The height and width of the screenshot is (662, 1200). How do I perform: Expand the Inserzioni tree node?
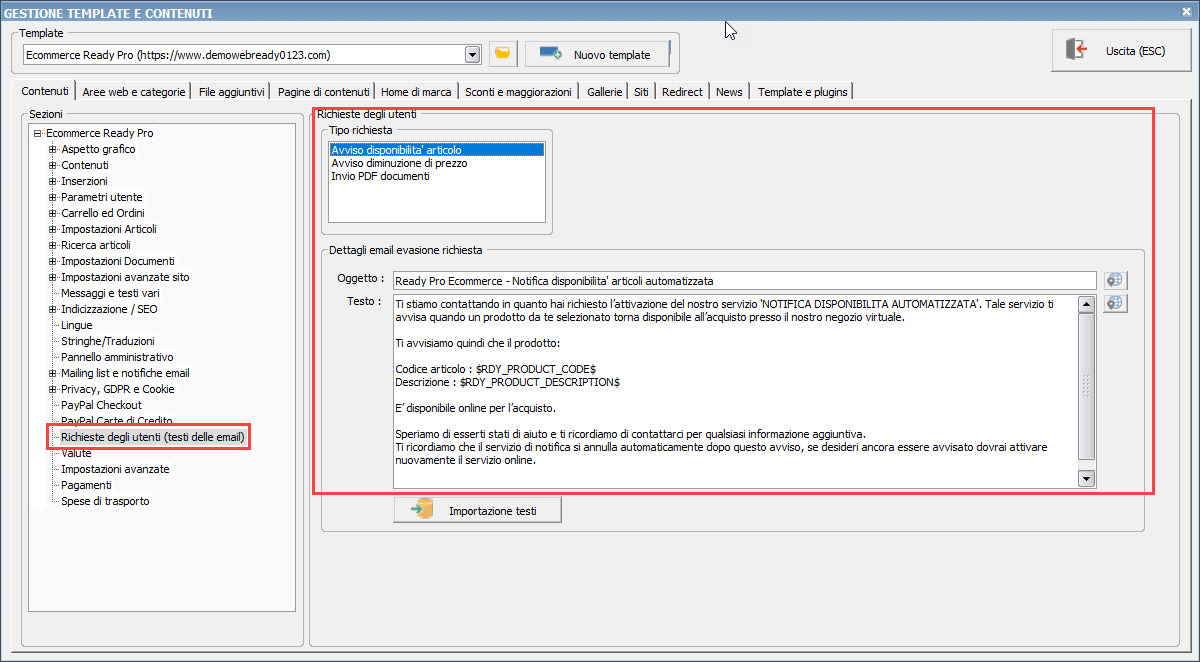(x=53, y=181)
